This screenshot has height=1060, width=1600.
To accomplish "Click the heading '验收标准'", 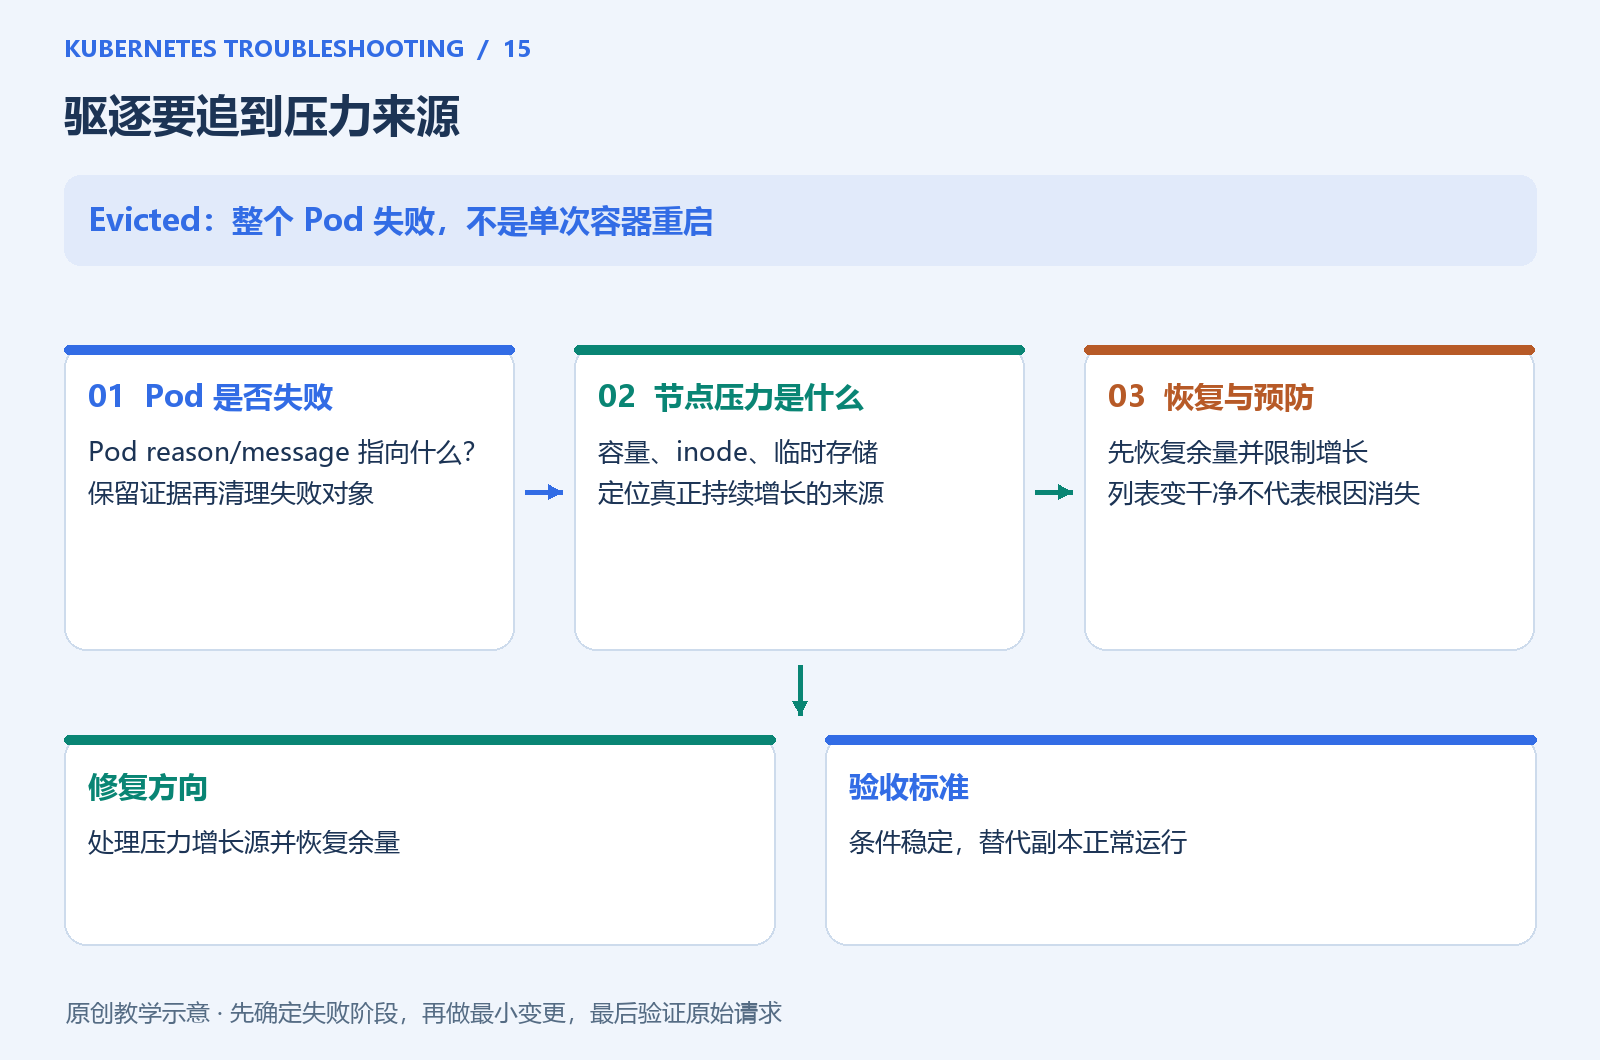I will (909, 787).
